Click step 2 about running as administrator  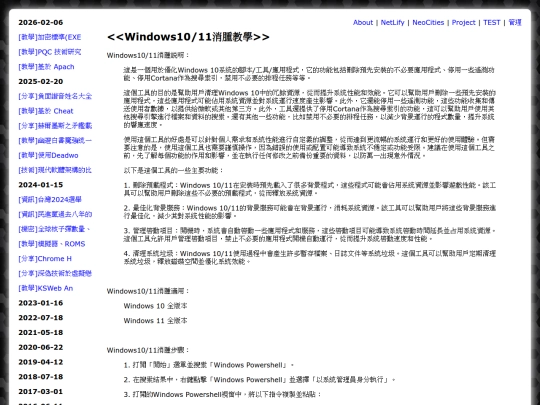pos(259,380)
